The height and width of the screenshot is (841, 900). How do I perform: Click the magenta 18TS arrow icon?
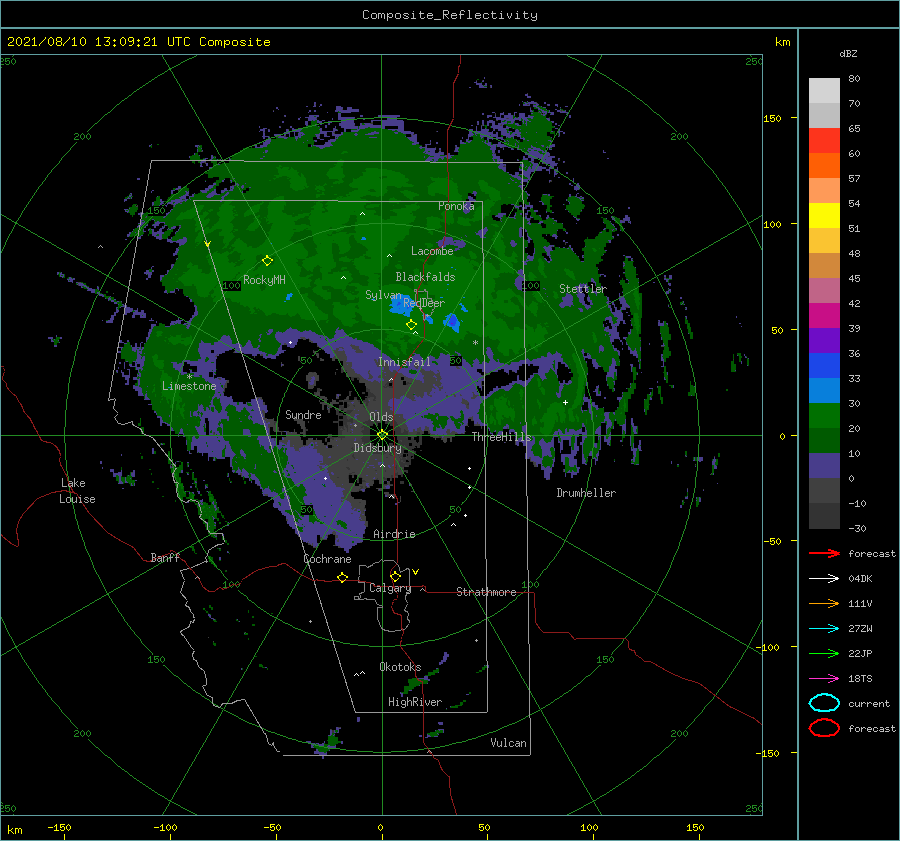[824, 678]
